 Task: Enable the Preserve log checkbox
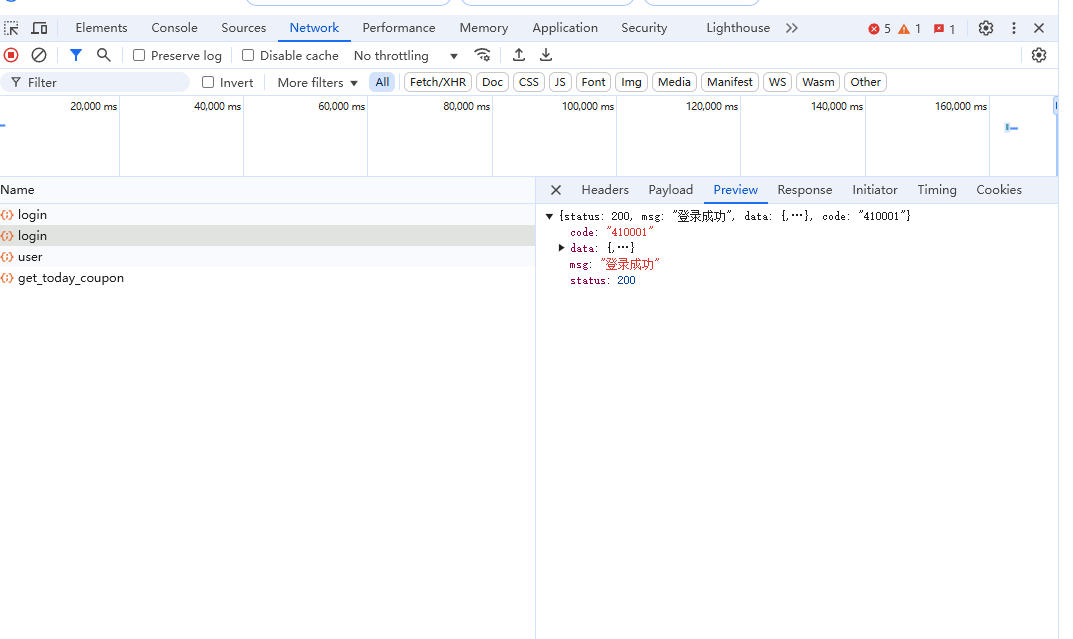coord(139,56)
